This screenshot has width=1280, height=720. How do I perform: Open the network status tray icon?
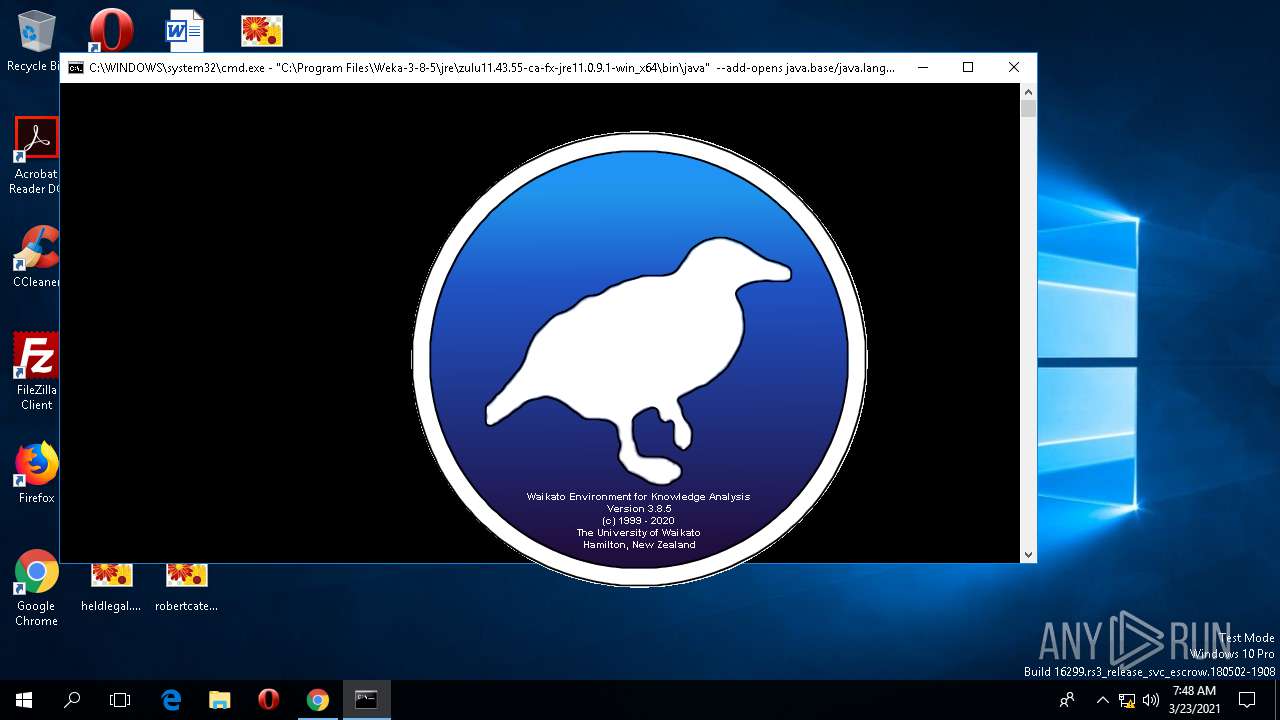click(1127, 700)
